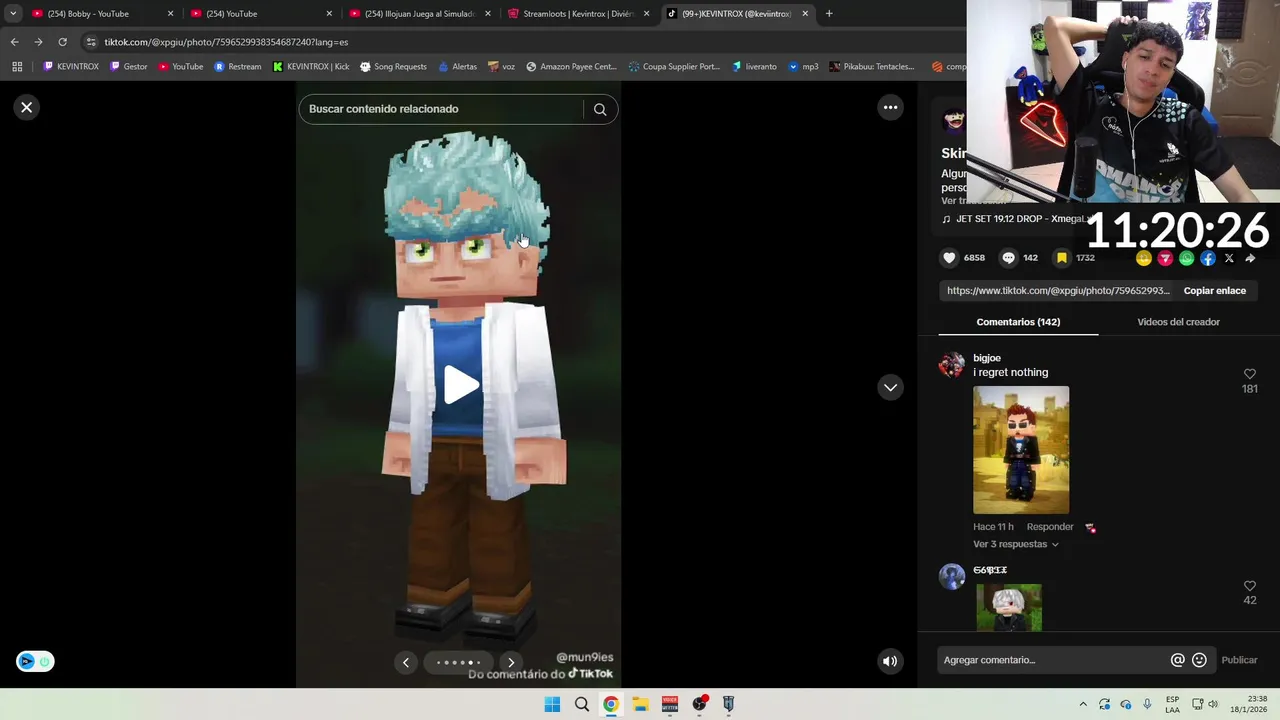Open the emoji picker in comment box
1280x720 pixels.
[1199, 660]
